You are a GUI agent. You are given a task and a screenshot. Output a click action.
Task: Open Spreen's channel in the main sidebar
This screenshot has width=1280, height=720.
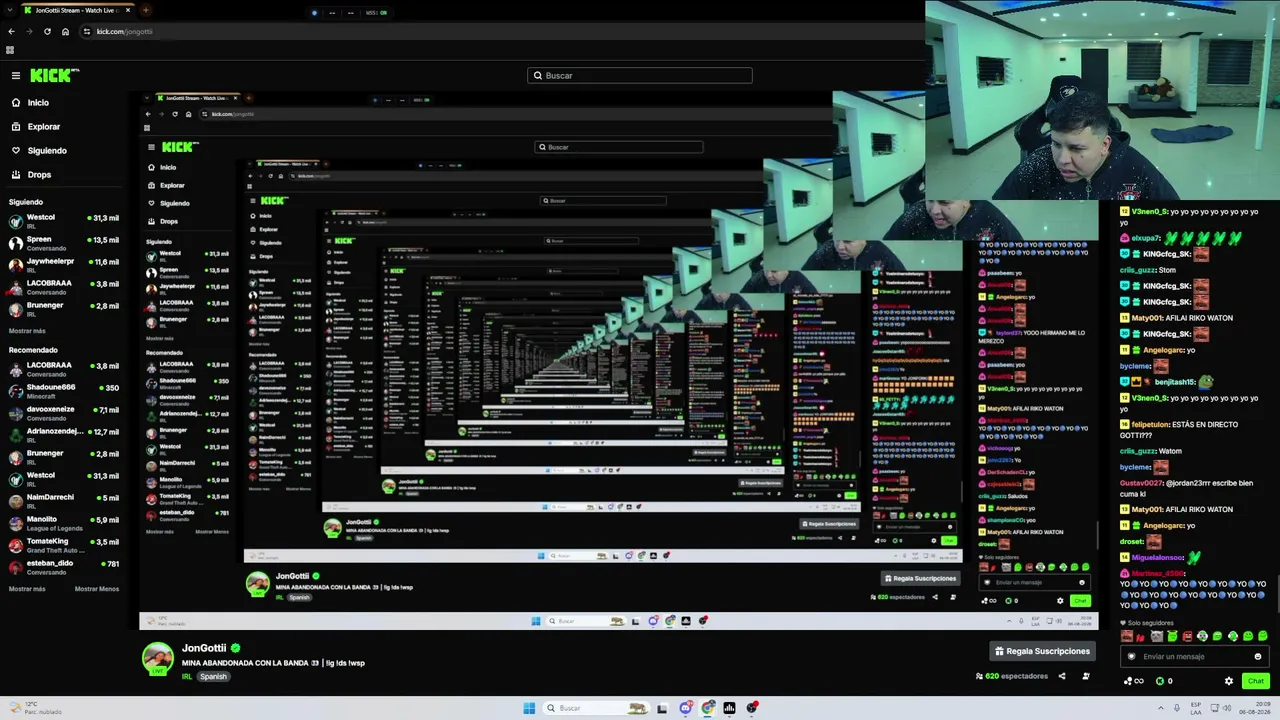[62, 243]
